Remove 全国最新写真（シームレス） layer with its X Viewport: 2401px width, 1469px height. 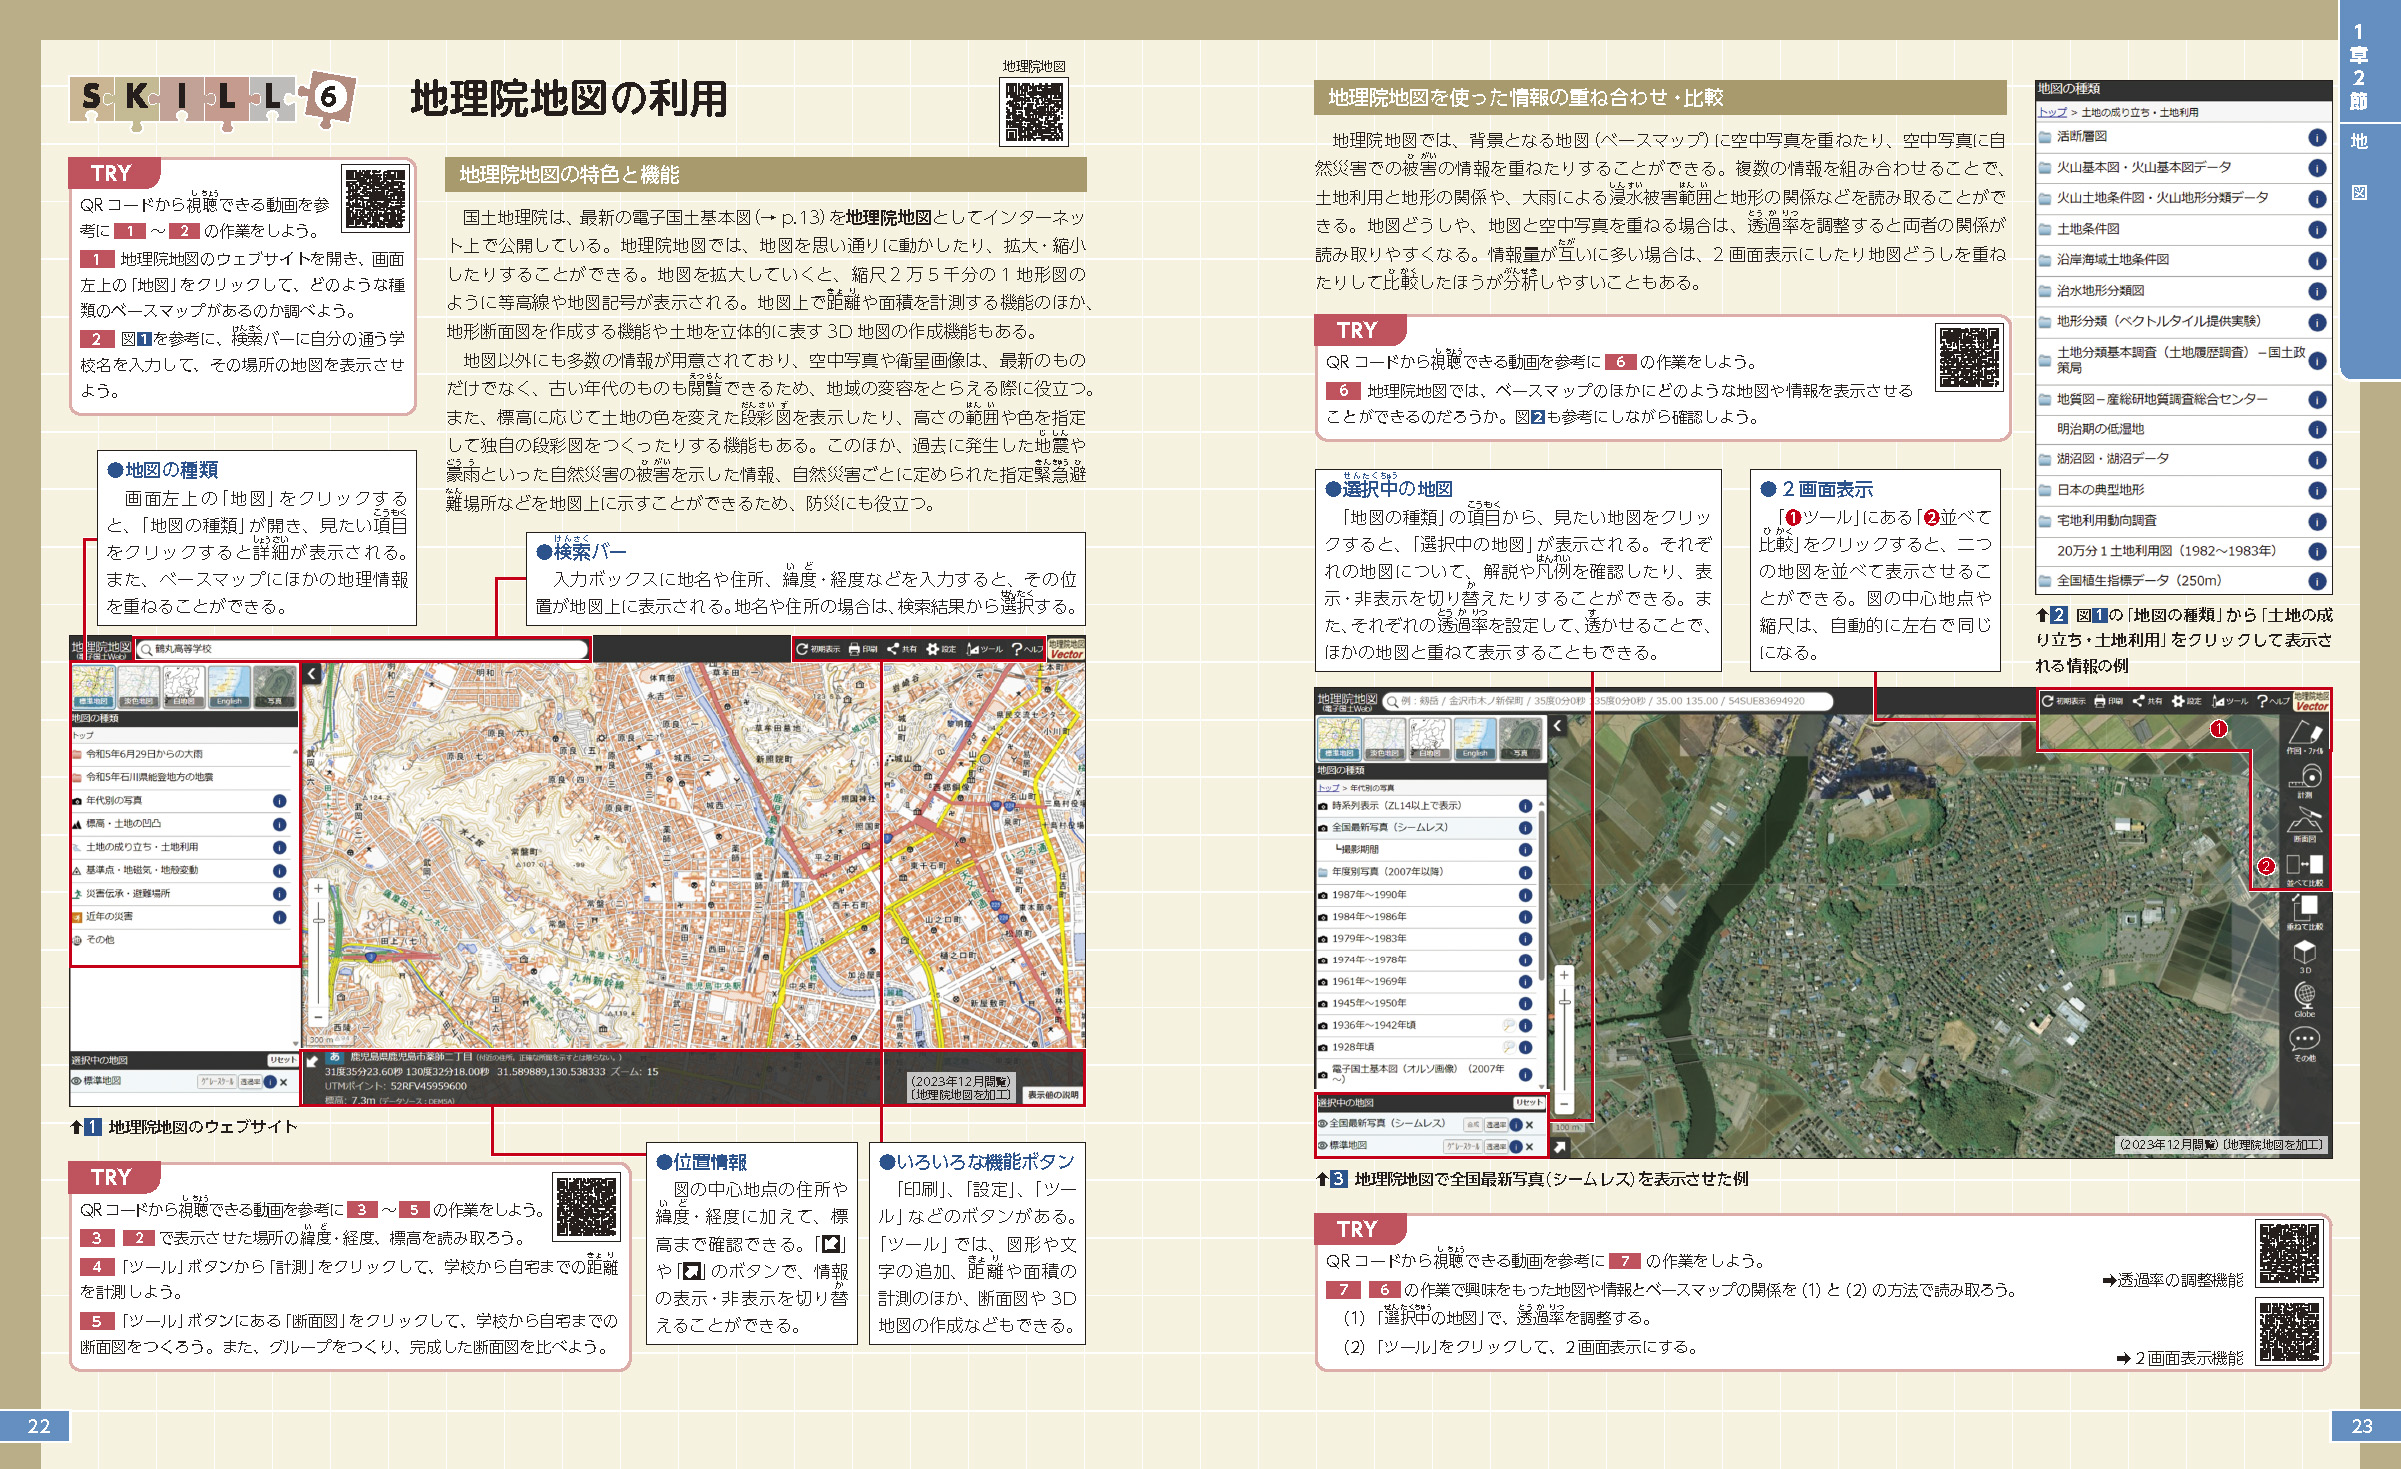pos(1530,1125)
